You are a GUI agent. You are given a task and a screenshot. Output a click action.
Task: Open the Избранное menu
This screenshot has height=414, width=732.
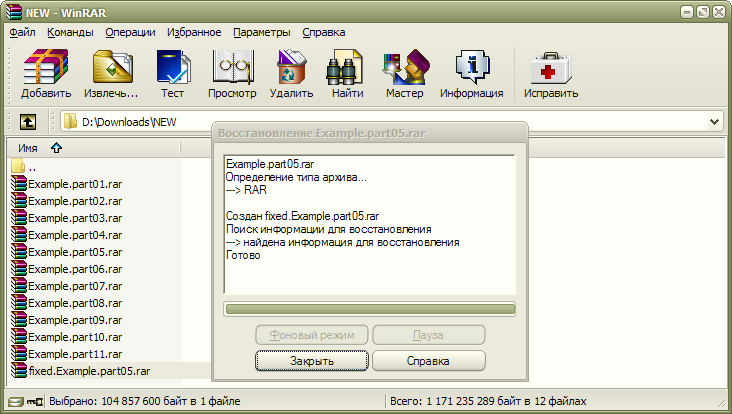194,32
